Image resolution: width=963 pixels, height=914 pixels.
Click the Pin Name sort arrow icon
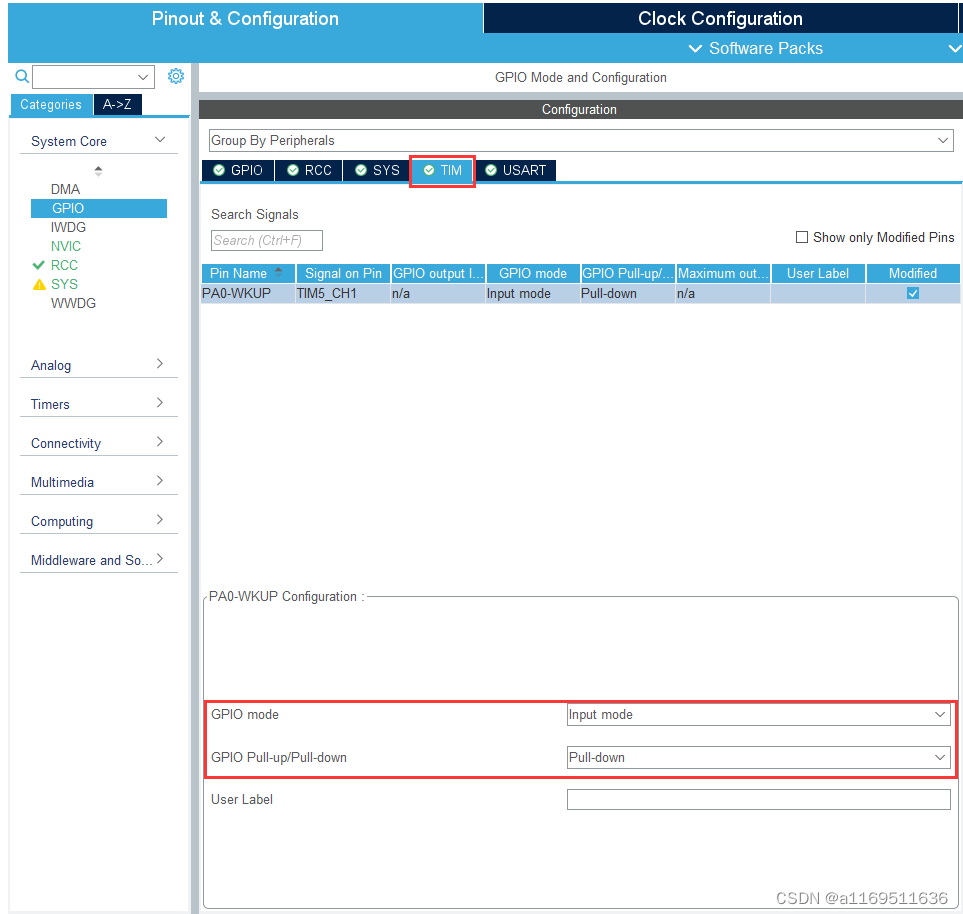tap(278, 271)
